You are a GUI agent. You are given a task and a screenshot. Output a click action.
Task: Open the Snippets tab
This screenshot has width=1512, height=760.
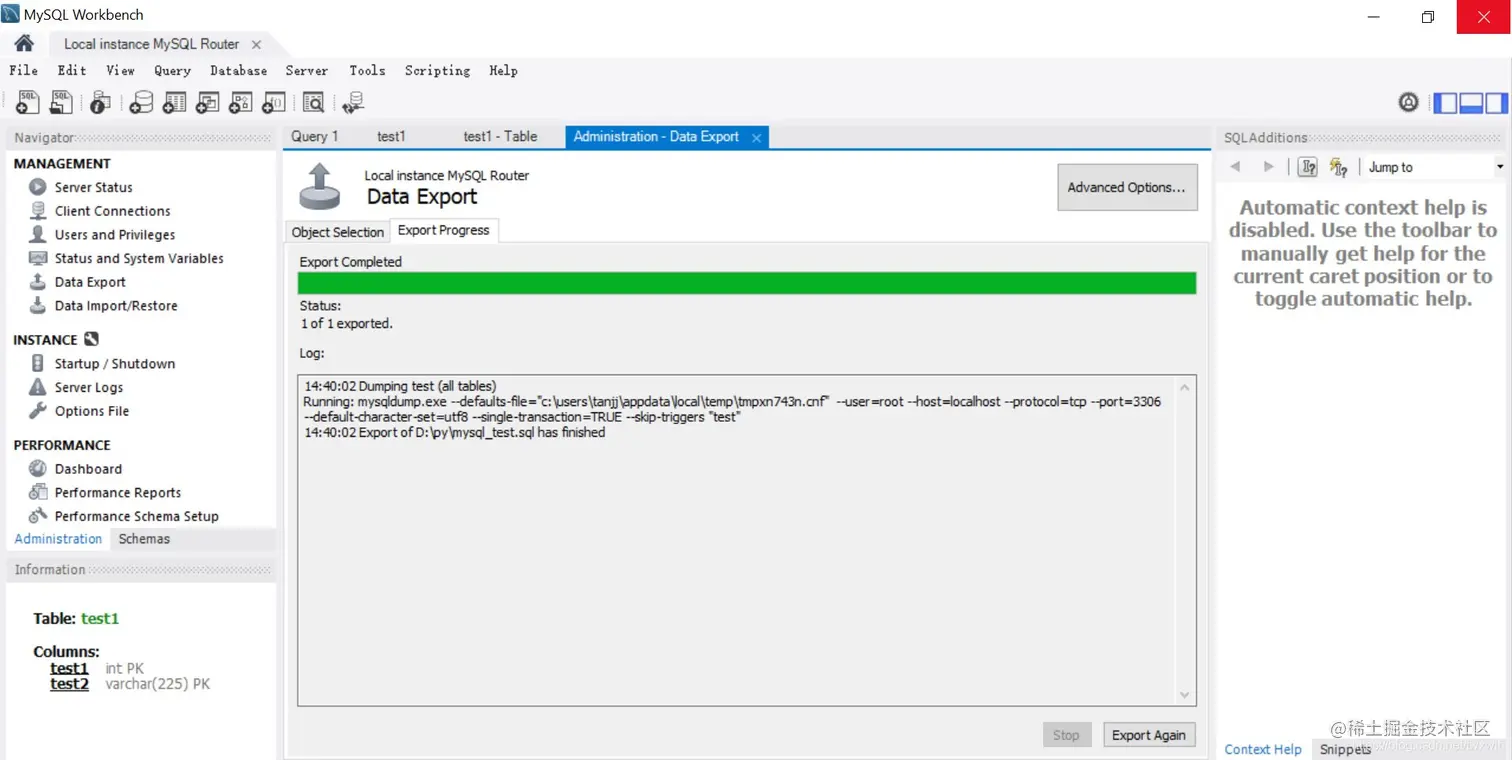(1345, 749)
